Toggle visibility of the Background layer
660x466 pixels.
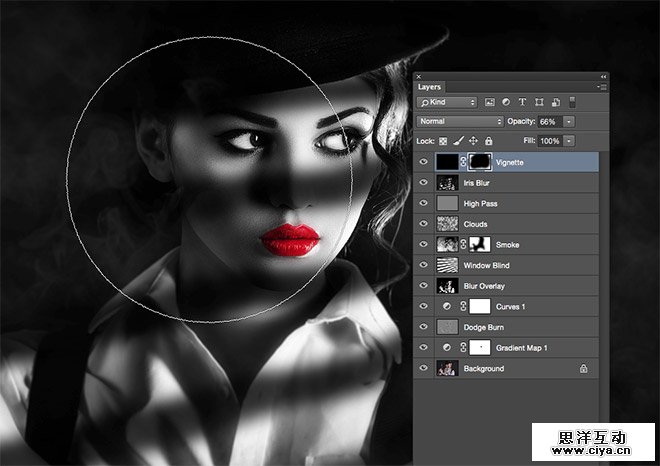pos(424,369)
